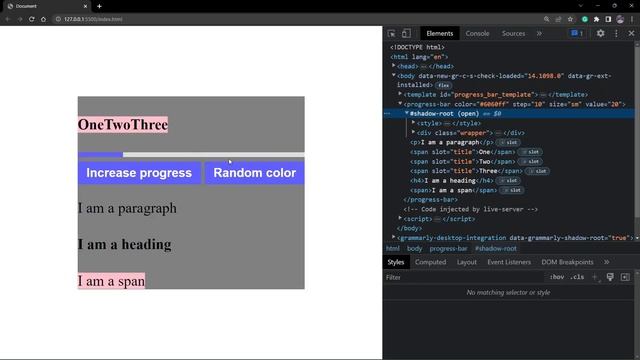The height and width of the screenshot is (360, 640).
Task: Close the DevTools panel
Action: [x=631, y=33]
